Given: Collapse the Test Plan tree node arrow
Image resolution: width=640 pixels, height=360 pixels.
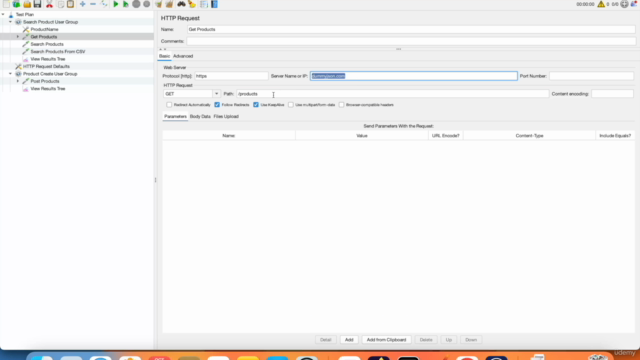Looking at the screenshot, I should (x=3, y=14).
